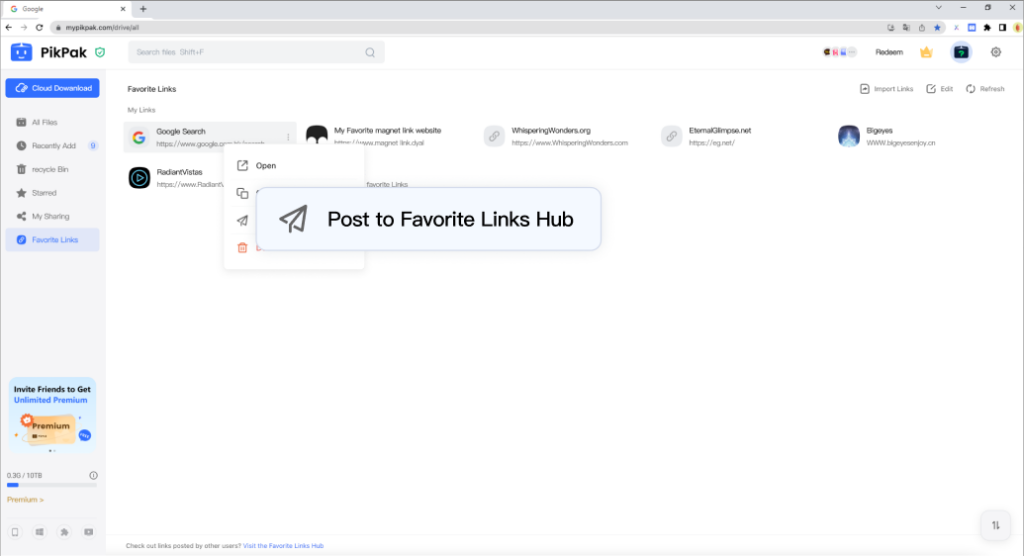Screen dimensions: 1024x556
Task: Click the Edit links icon
Action: [x=939, y=89]
